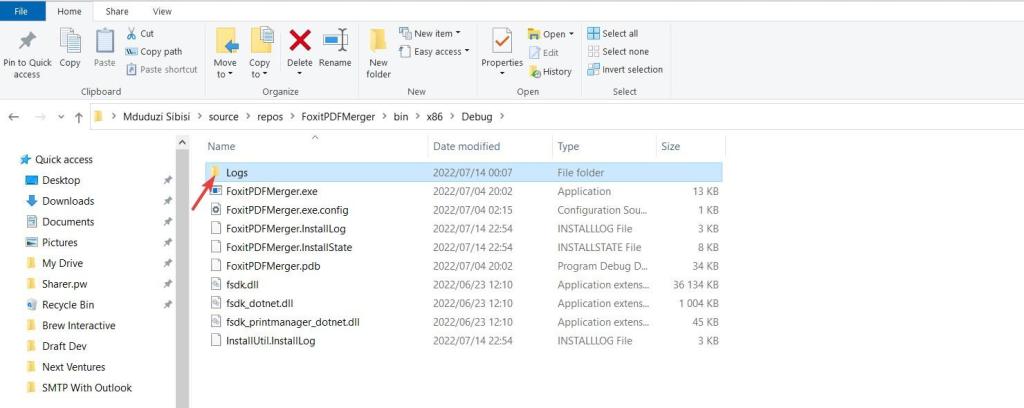Switch to the Home ribbon tab
This screenshot has width=1024, height=408.
tap(69, 11)
